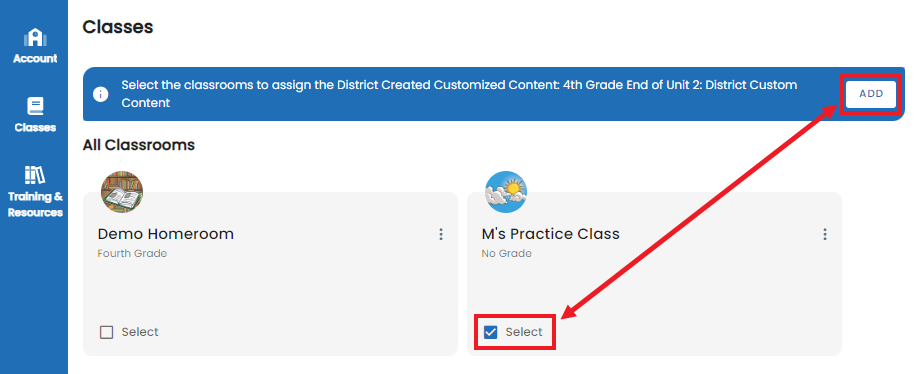Screen dimensions: 920x374
Task: Click the Fourth Grade subtitle text
Action: click(x=132, y=254)
